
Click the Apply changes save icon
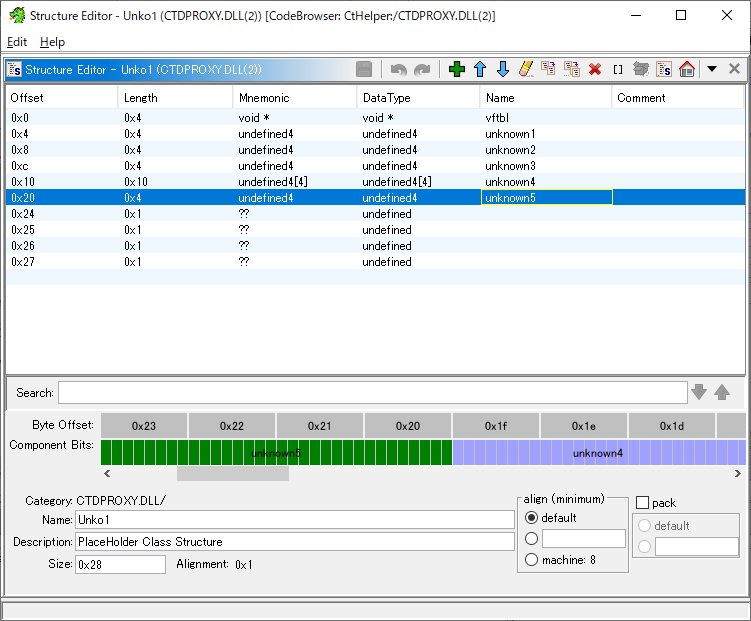click(x=364, y=69)
